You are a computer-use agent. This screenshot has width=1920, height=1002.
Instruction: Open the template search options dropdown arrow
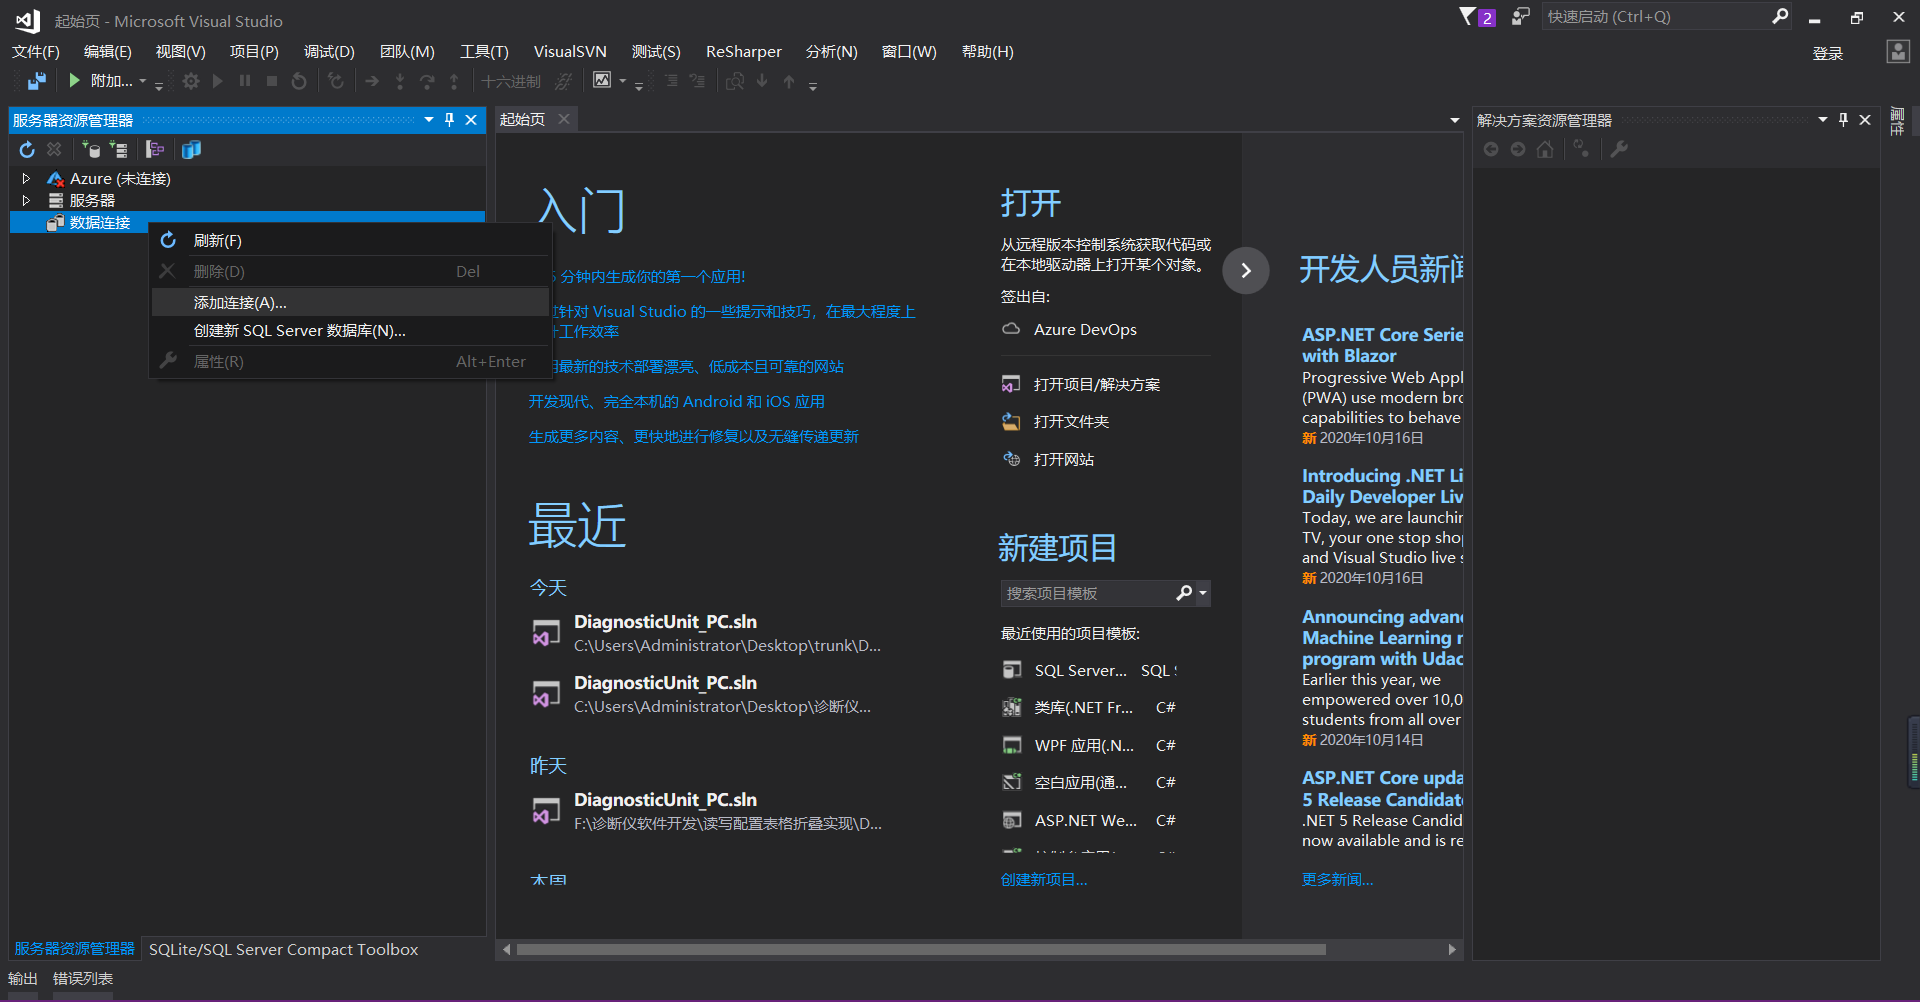(1203, 594)
